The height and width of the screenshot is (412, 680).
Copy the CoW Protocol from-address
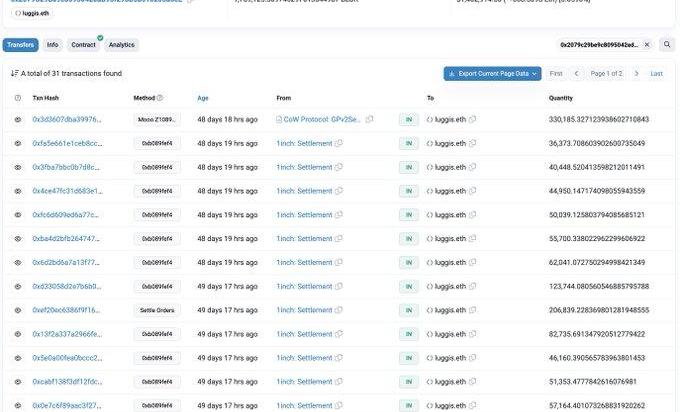369,119
